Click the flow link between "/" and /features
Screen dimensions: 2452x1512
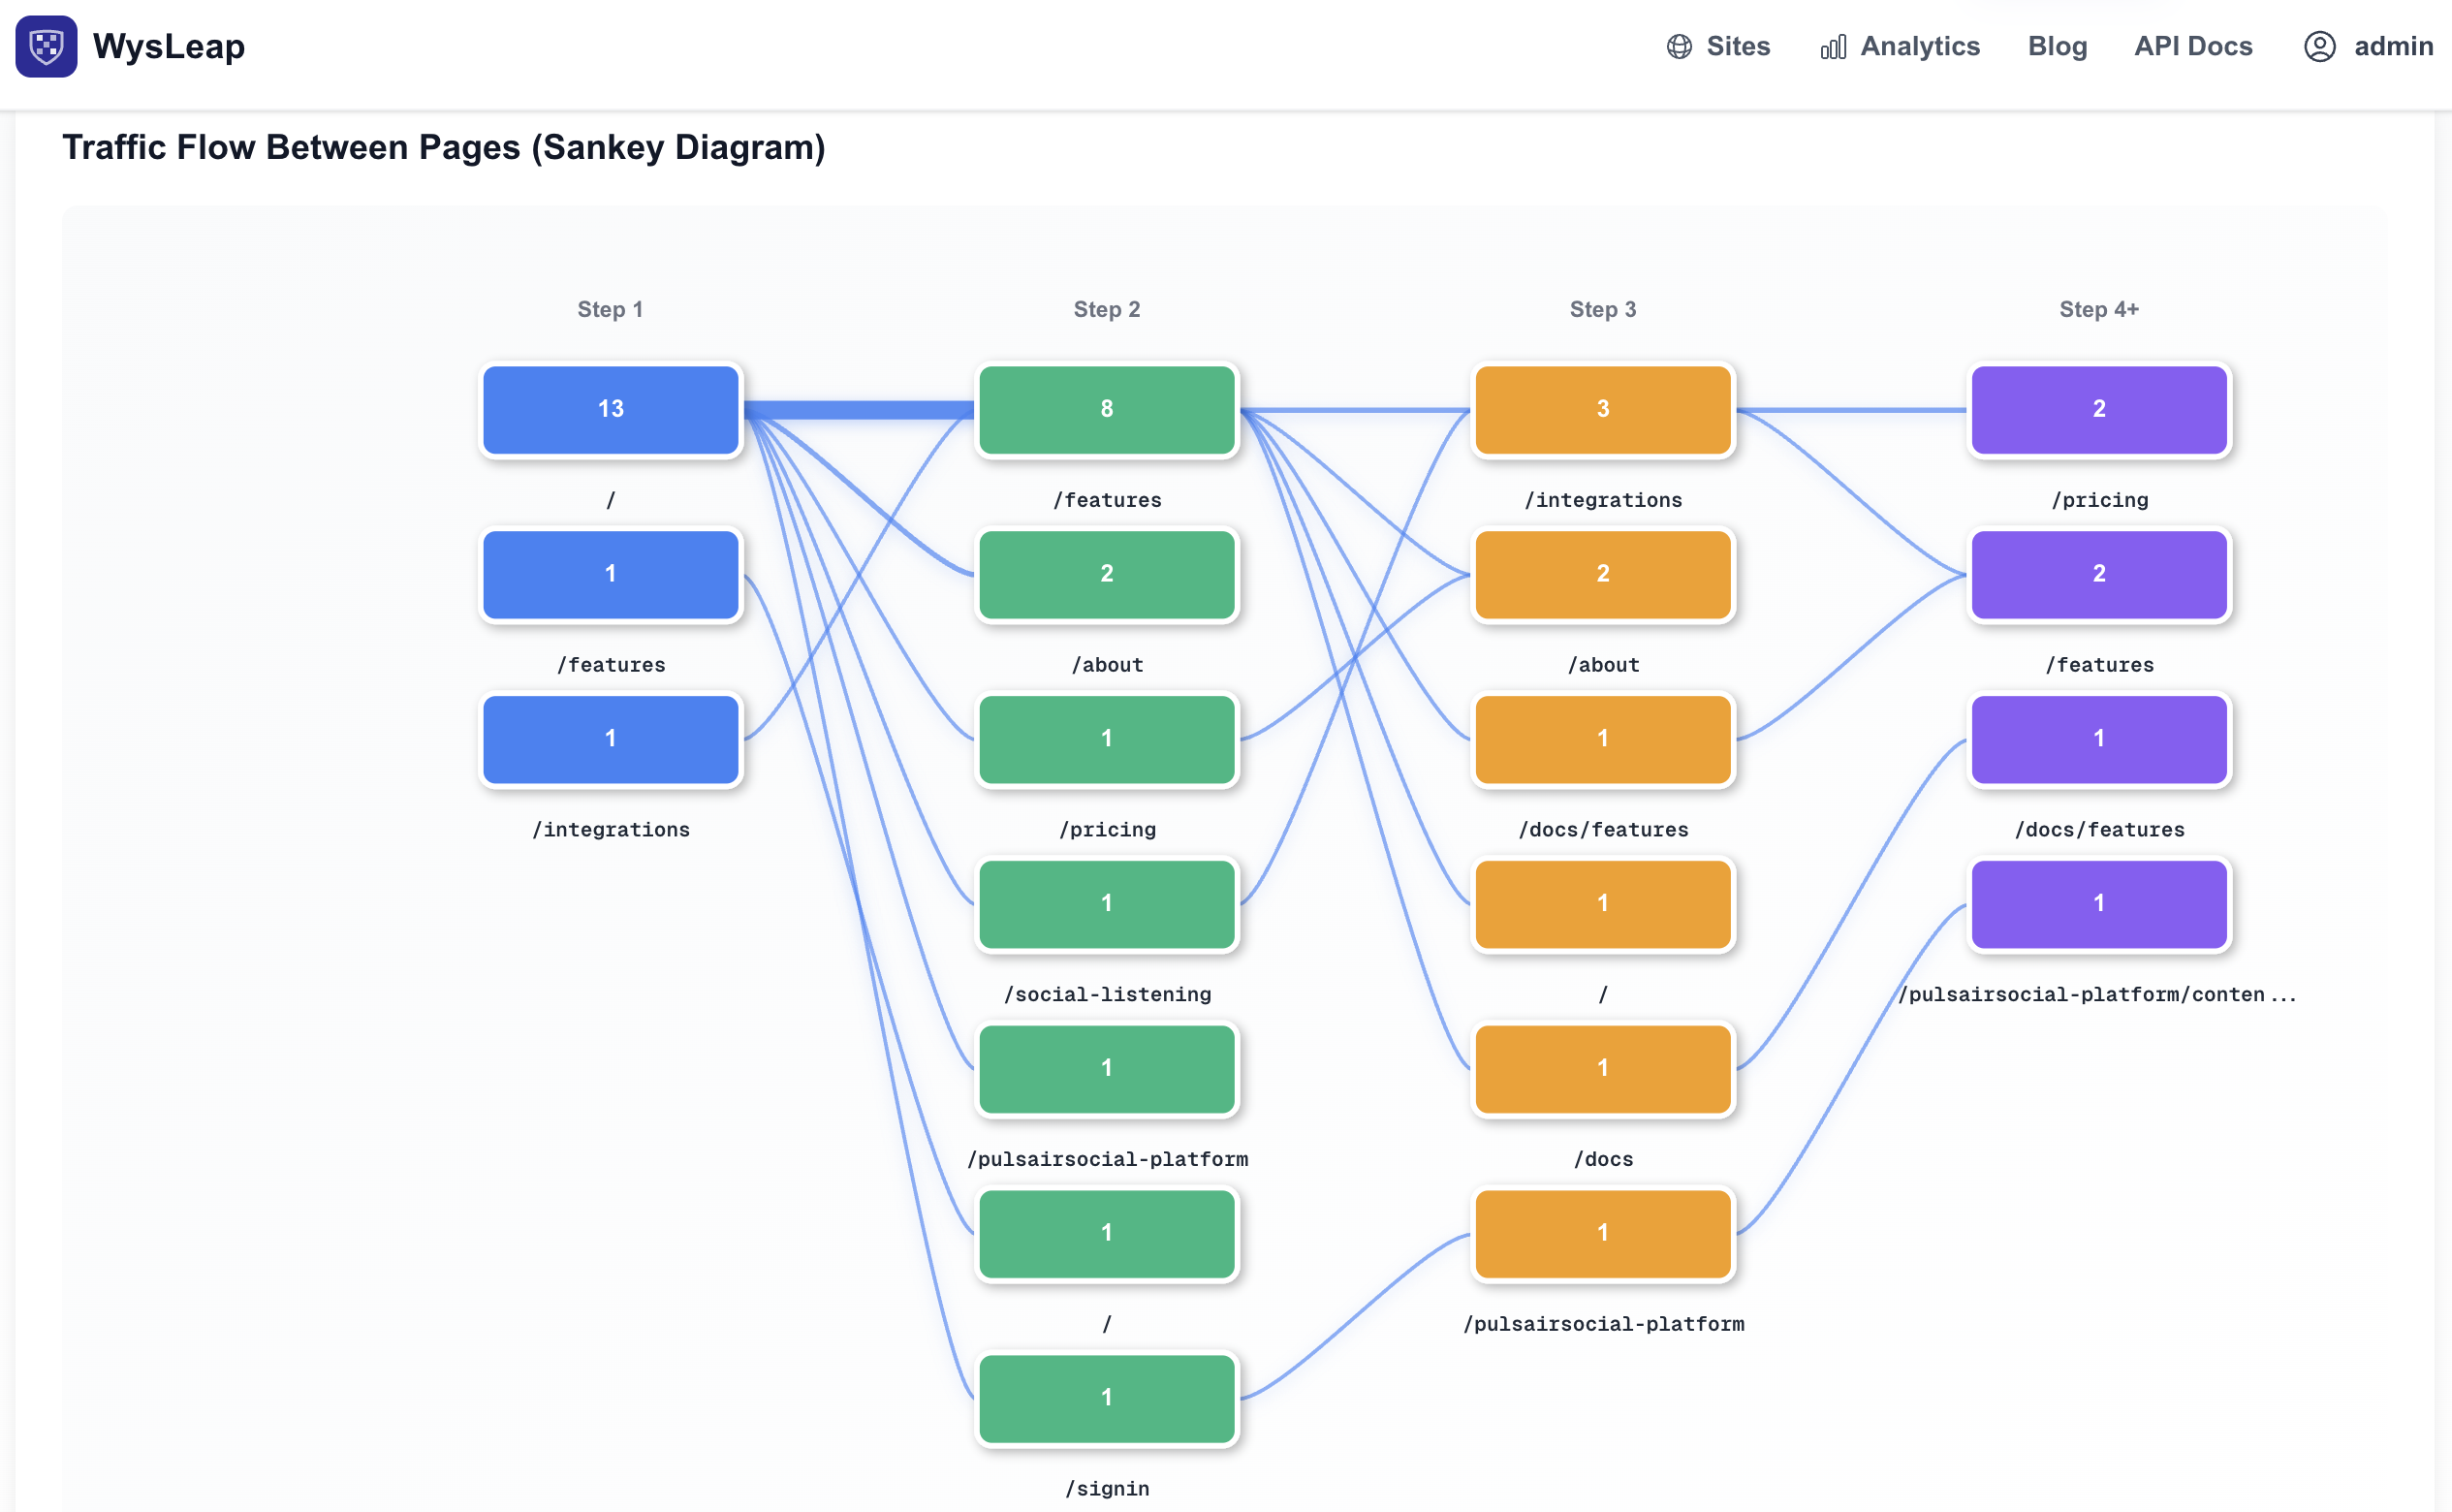coord(860,412)
